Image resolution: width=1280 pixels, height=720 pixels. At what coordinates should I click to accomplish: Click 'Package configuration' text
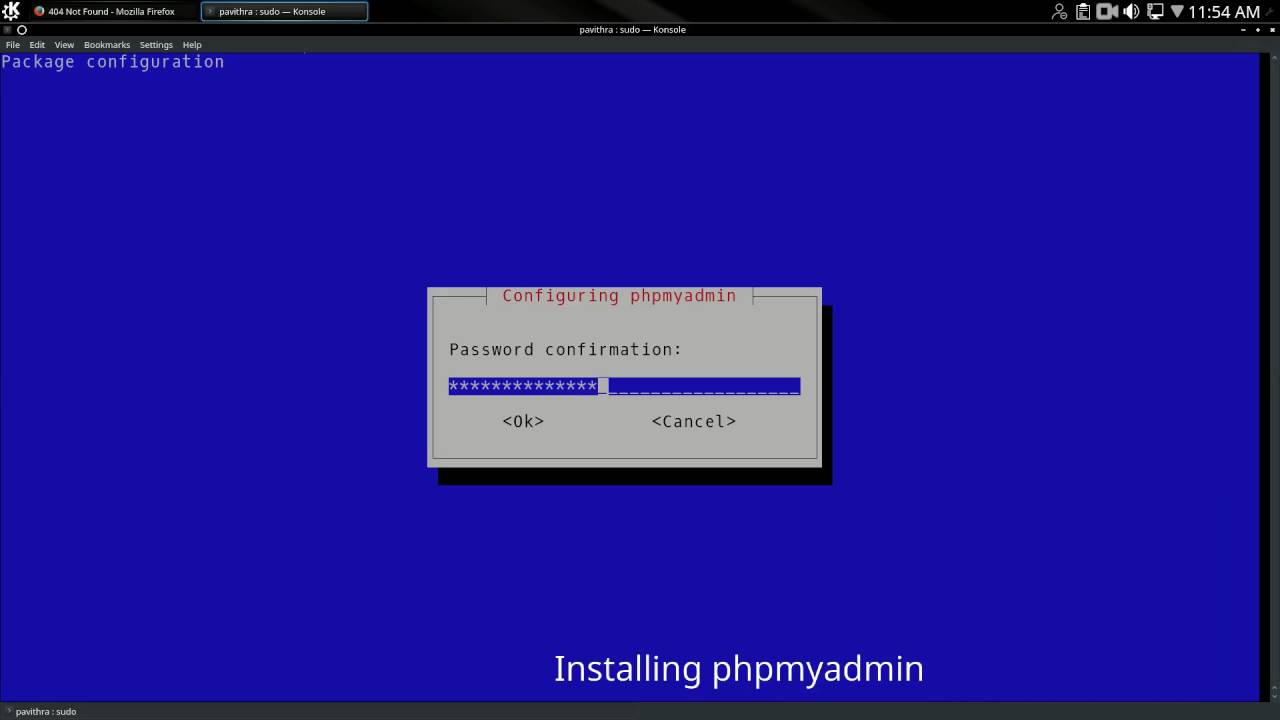113,62
